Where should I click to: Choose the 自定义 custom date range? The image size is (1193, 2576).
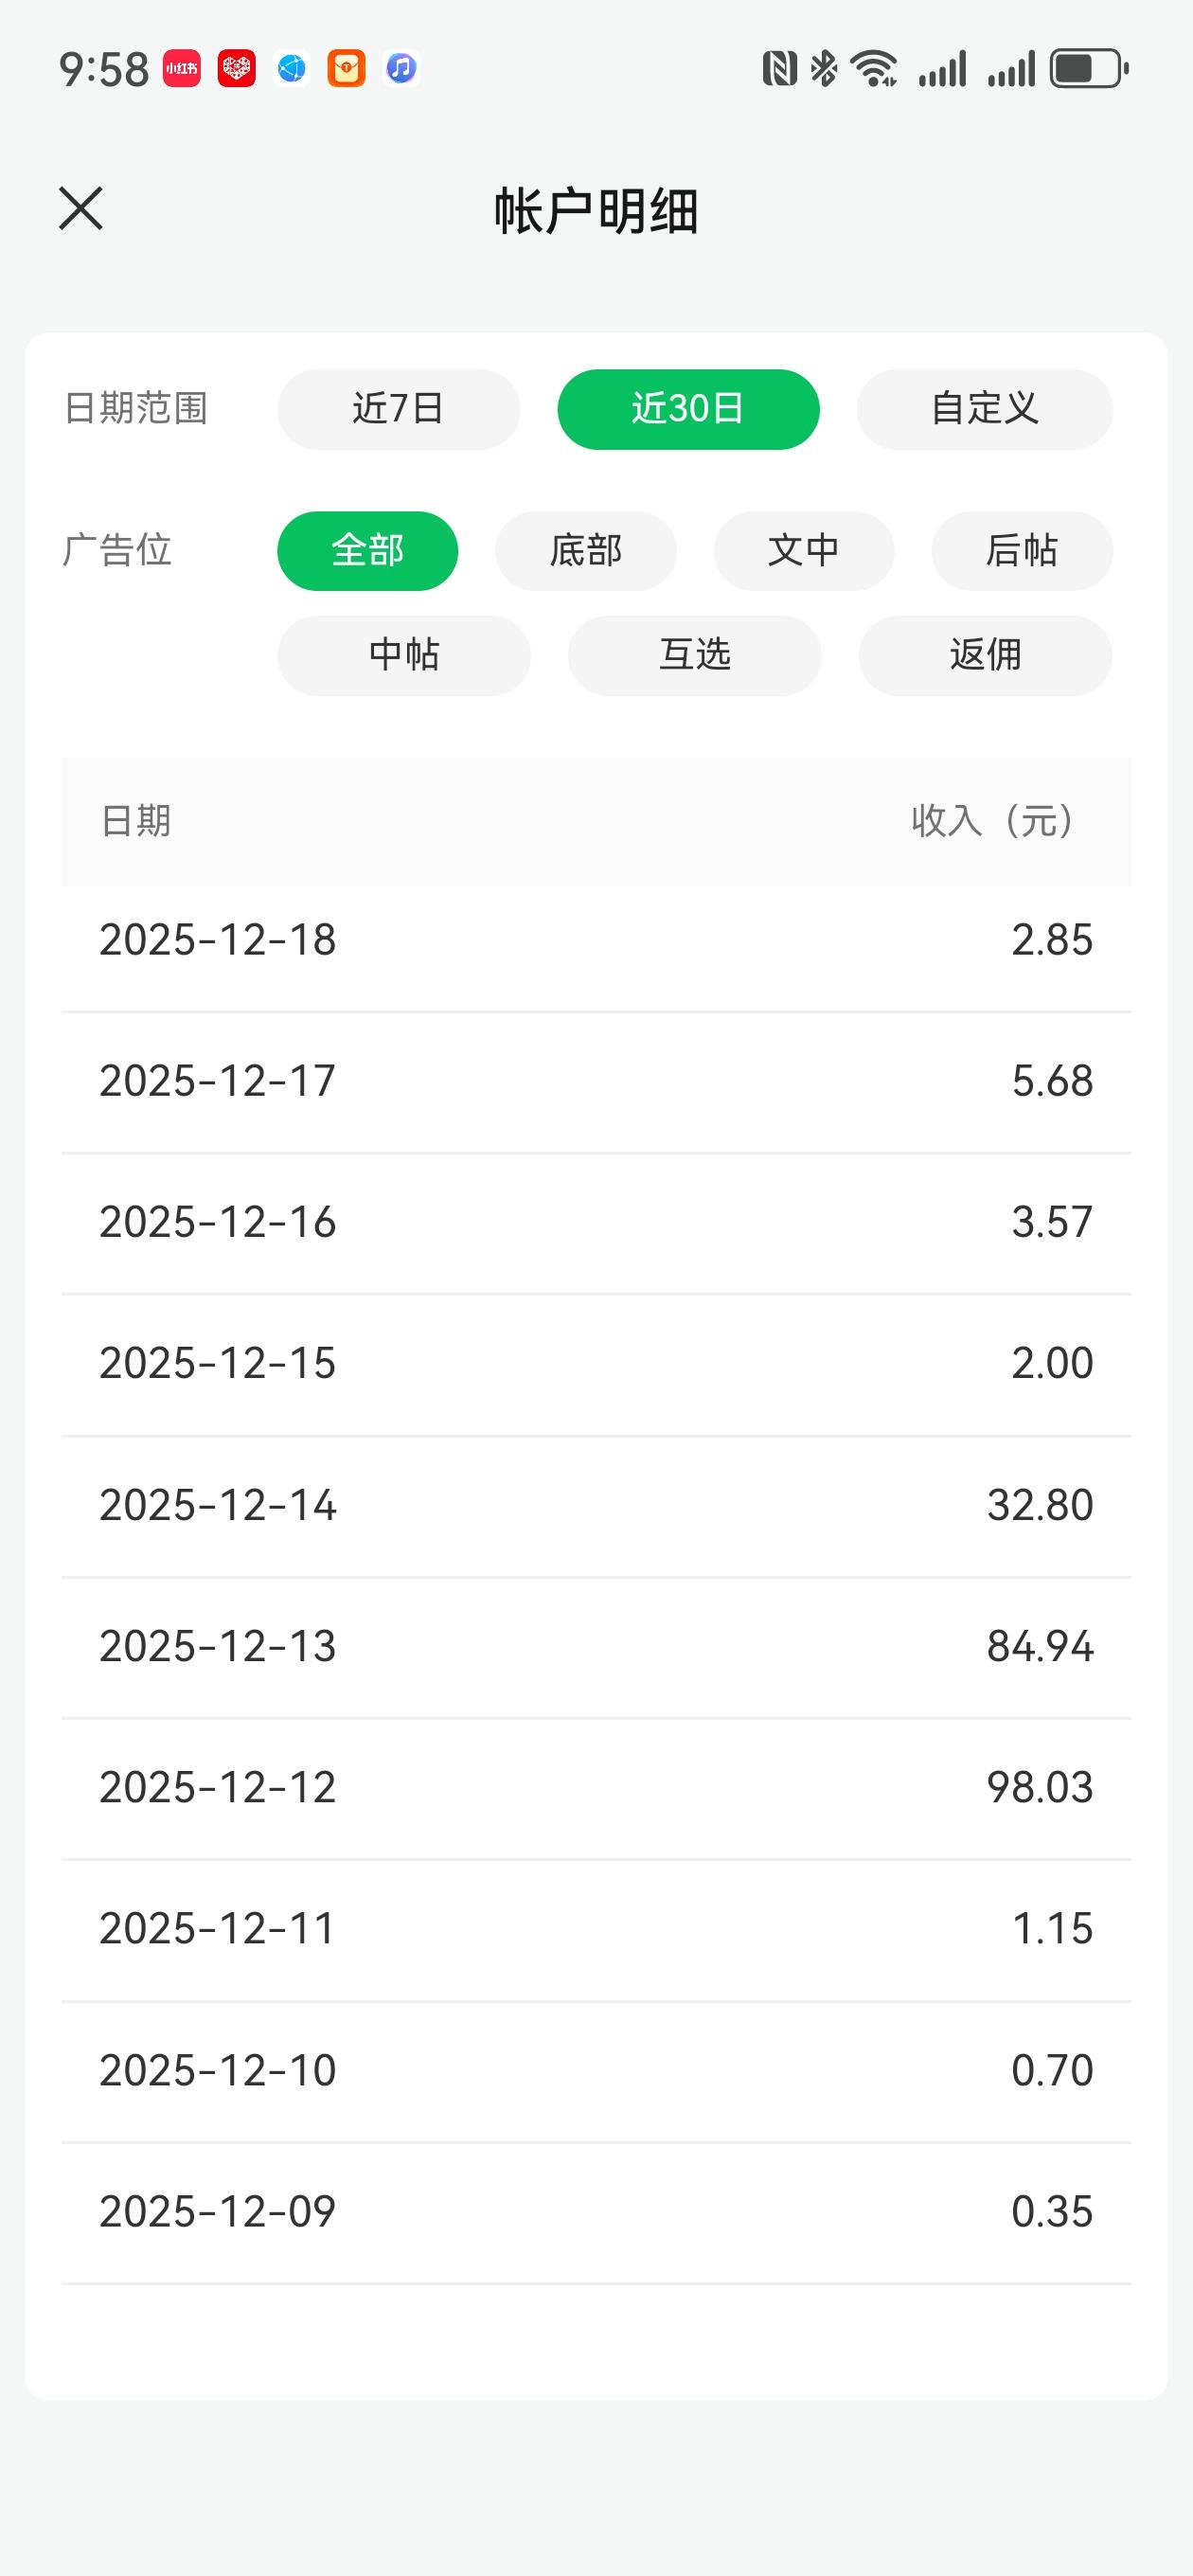pos(985,409)
